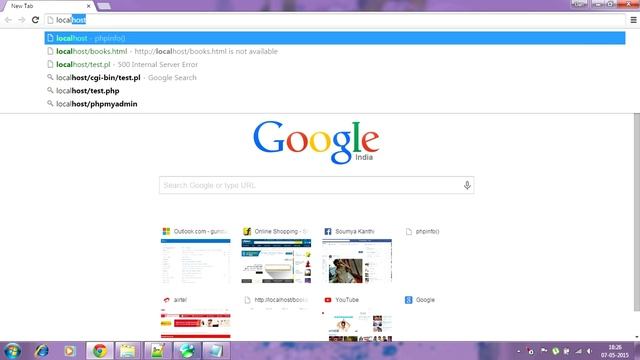This screenshot has width=640, height=360.
Task: Click the Facebook favicon on Soumya Kanthi tile
Action: [327, 231]
